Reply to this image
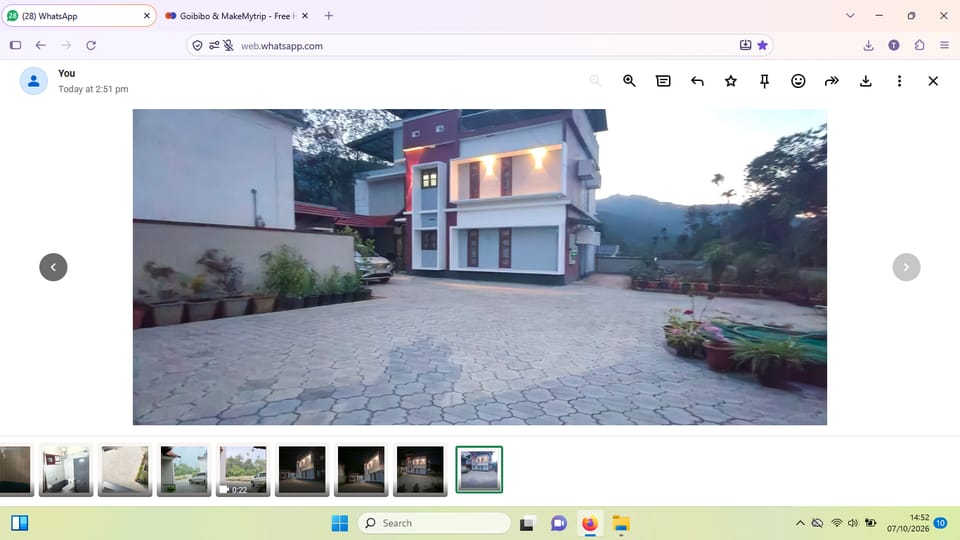 697,81
